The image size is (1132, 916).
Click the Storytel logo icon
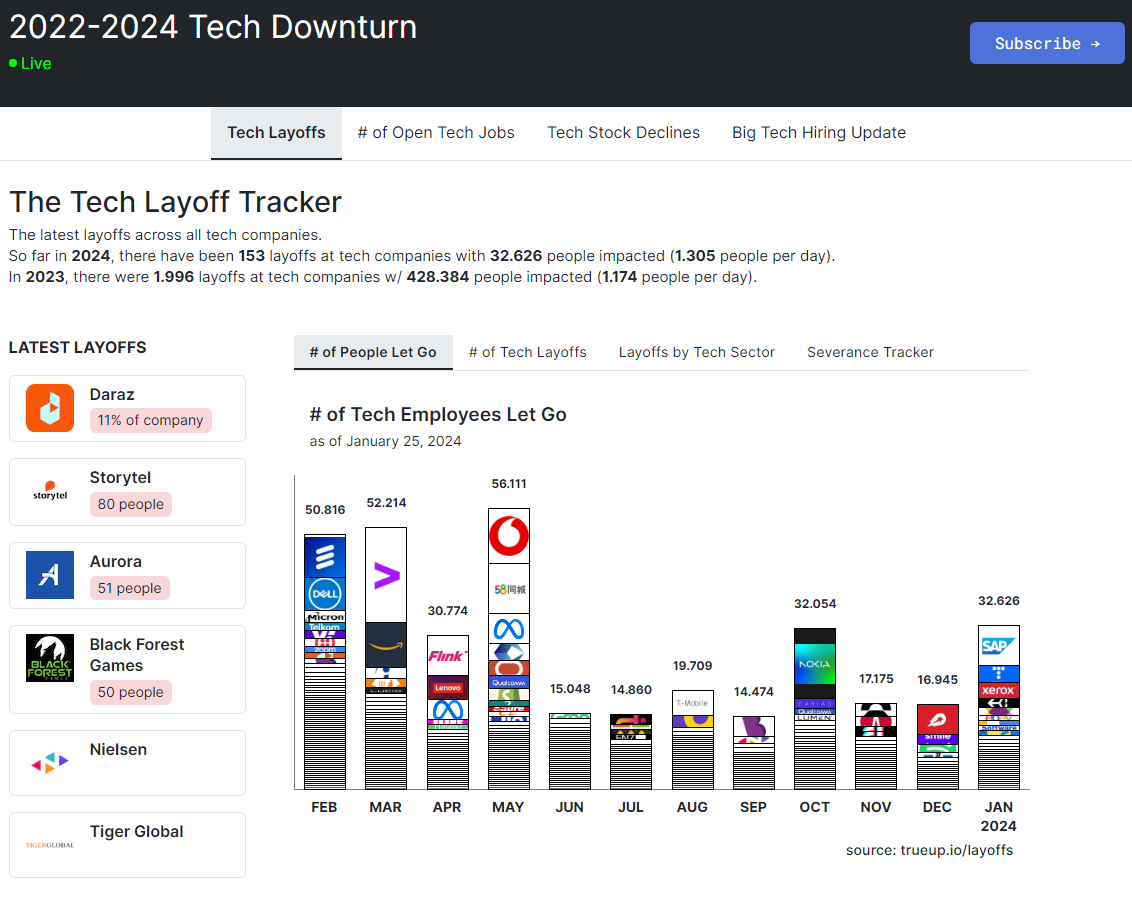click(50, 491)
